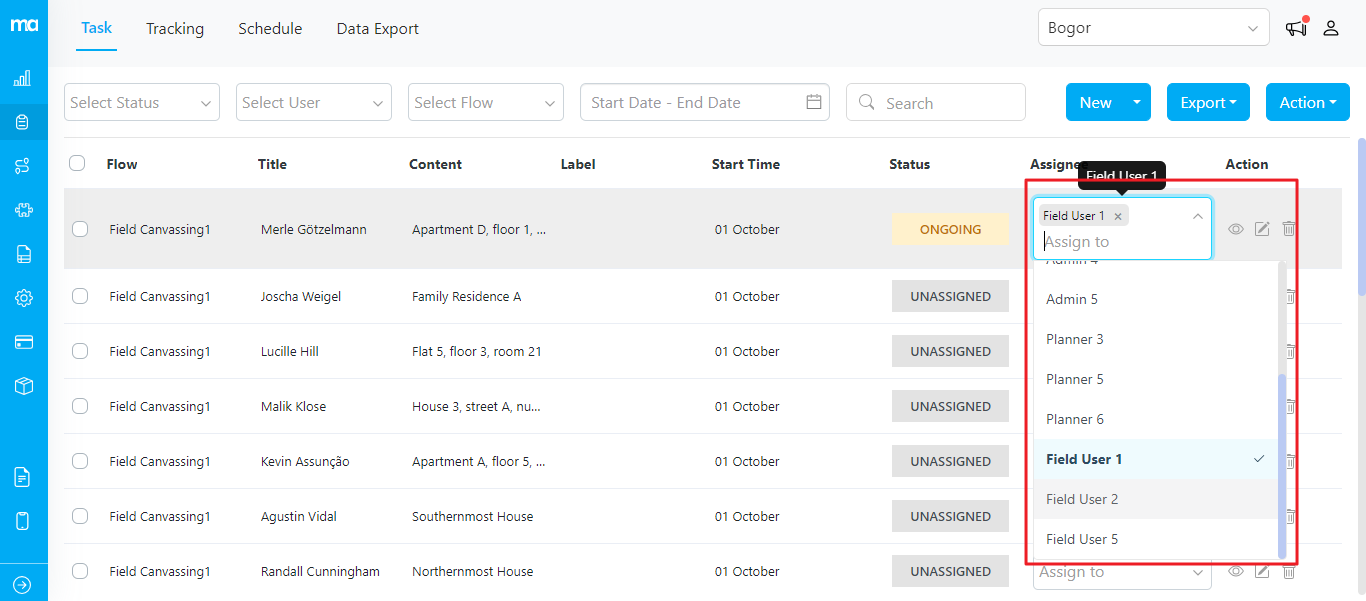Open sidebar settings gear icon
The width and height of the screenshot is (1366, 601).
coord(24,297)
